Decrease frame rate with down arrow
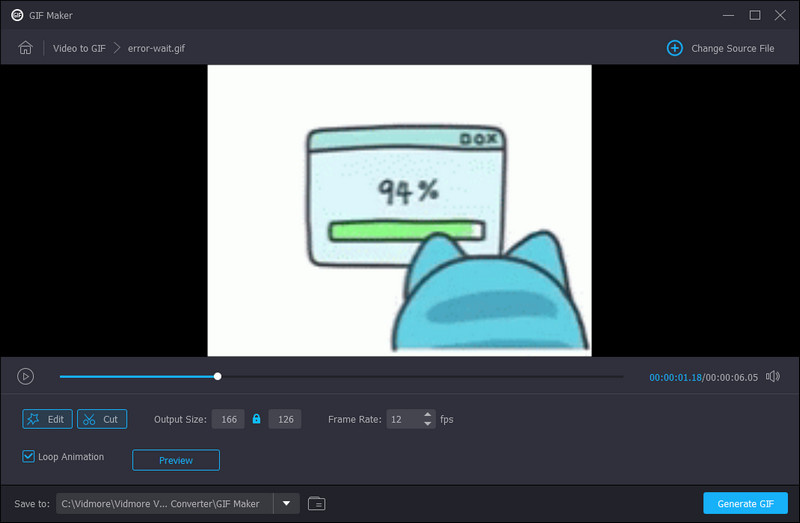The height and width of the screenshot is (523, 800). pos(428,424)
